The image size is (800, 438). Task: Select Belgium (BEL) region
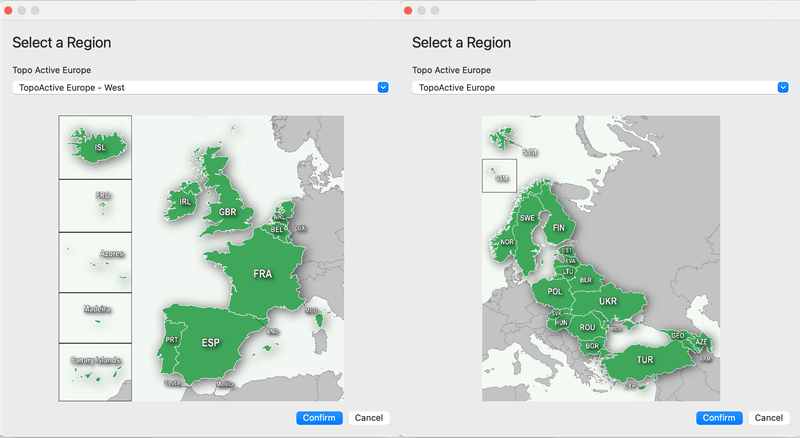[x=277, y=230]
